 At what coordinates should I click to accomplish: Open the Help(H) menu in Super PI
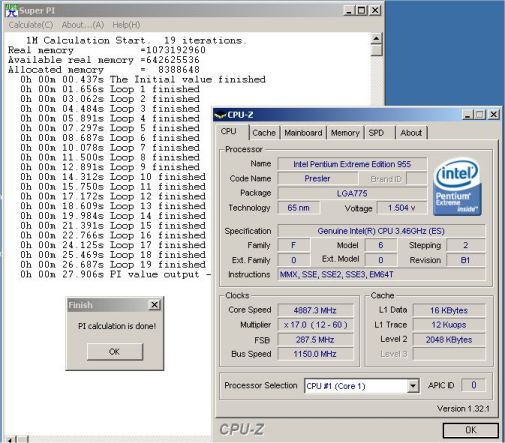coord(126,25)
